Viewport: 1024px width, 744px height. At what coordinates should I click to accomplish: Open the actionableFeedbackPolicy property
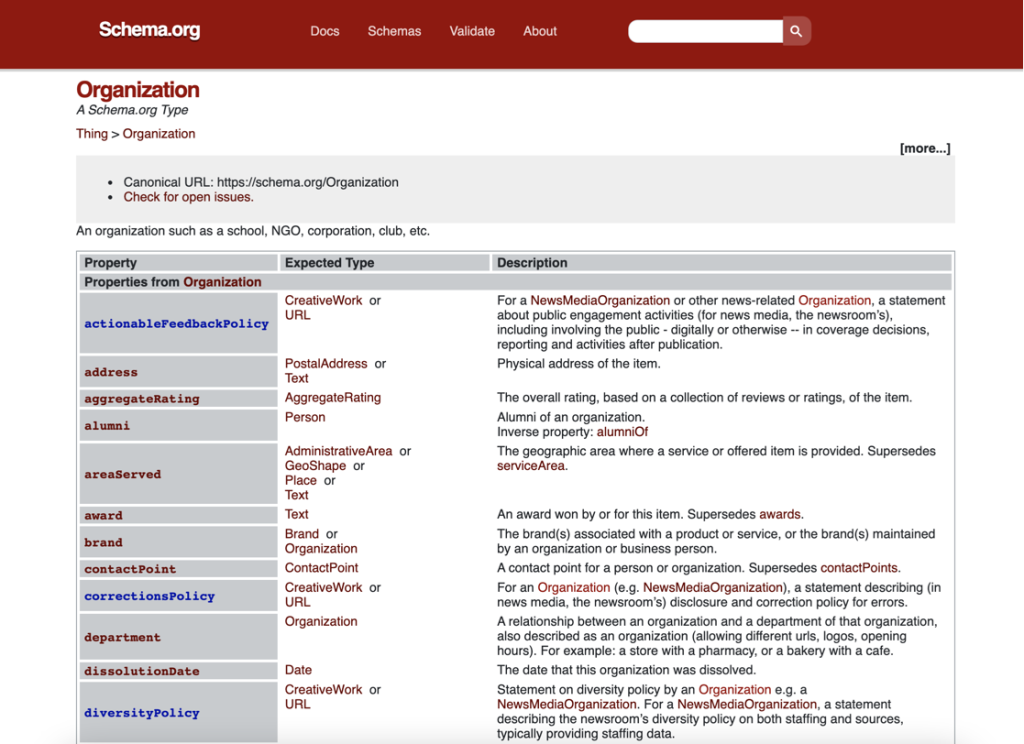pos(176,324)
